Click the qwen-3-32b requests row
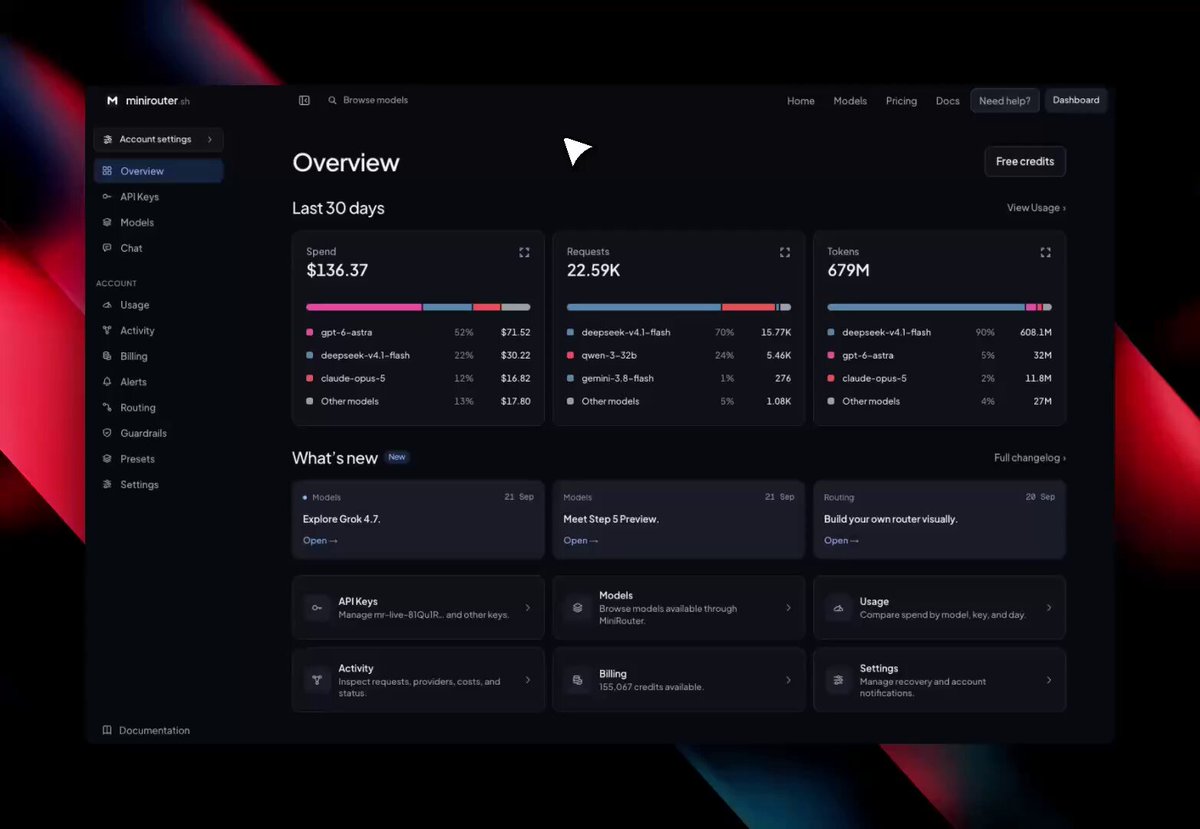 (679, 355)
